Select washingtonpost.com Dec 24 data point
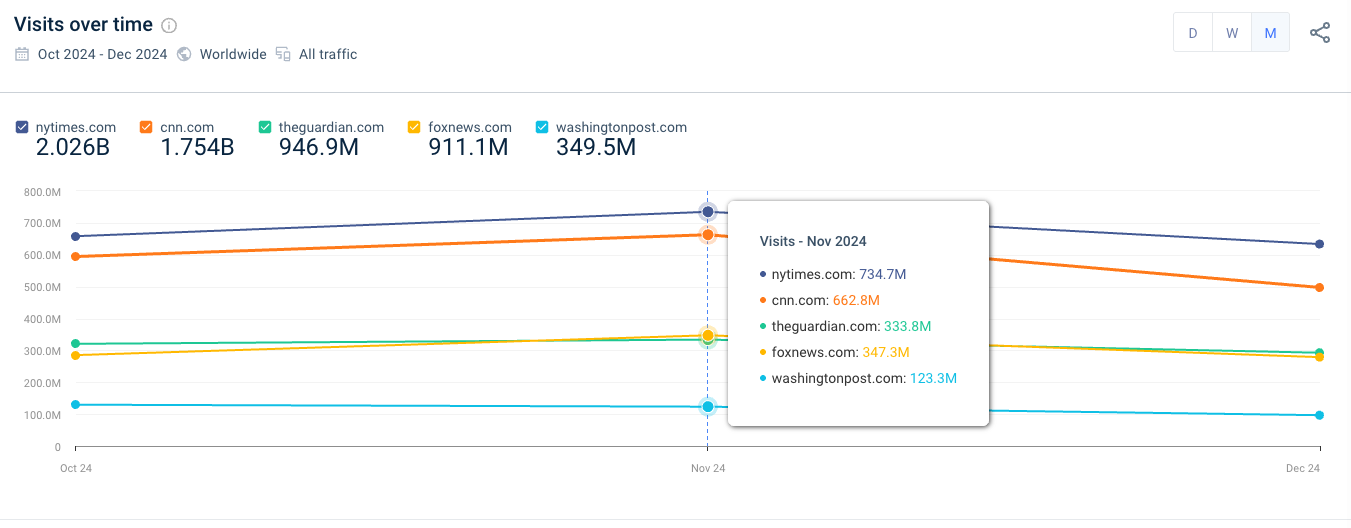1351x528 pixels. pos(1320,415)
